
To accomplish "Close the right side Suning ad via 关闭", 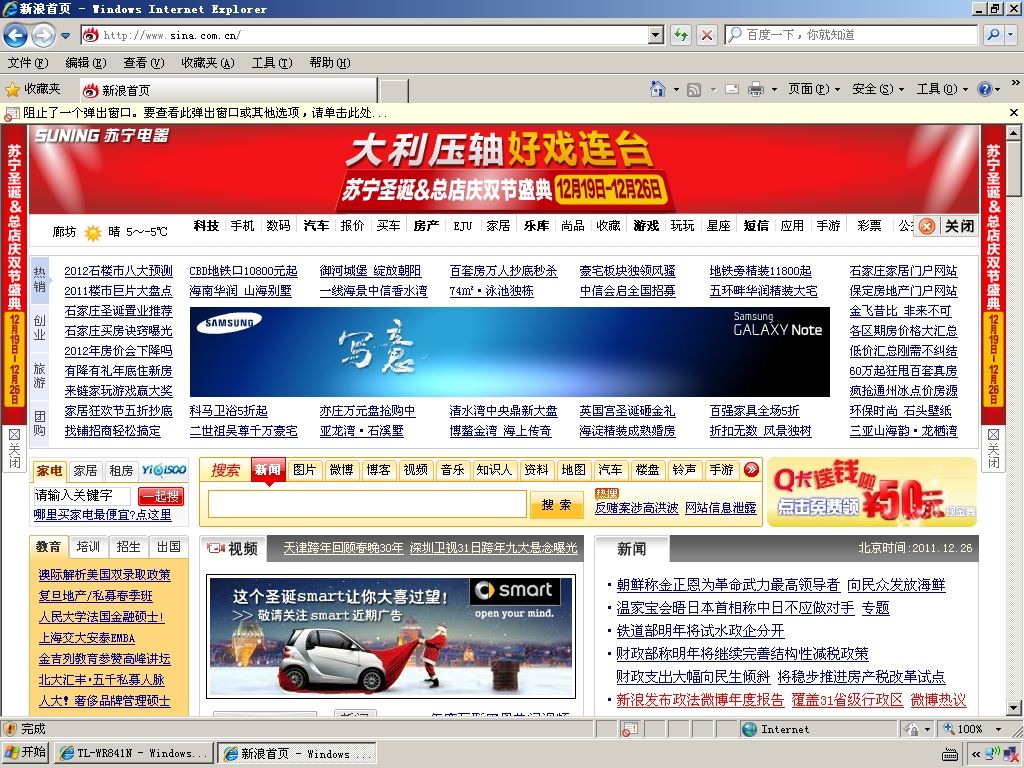I will (x=993, y=448).
